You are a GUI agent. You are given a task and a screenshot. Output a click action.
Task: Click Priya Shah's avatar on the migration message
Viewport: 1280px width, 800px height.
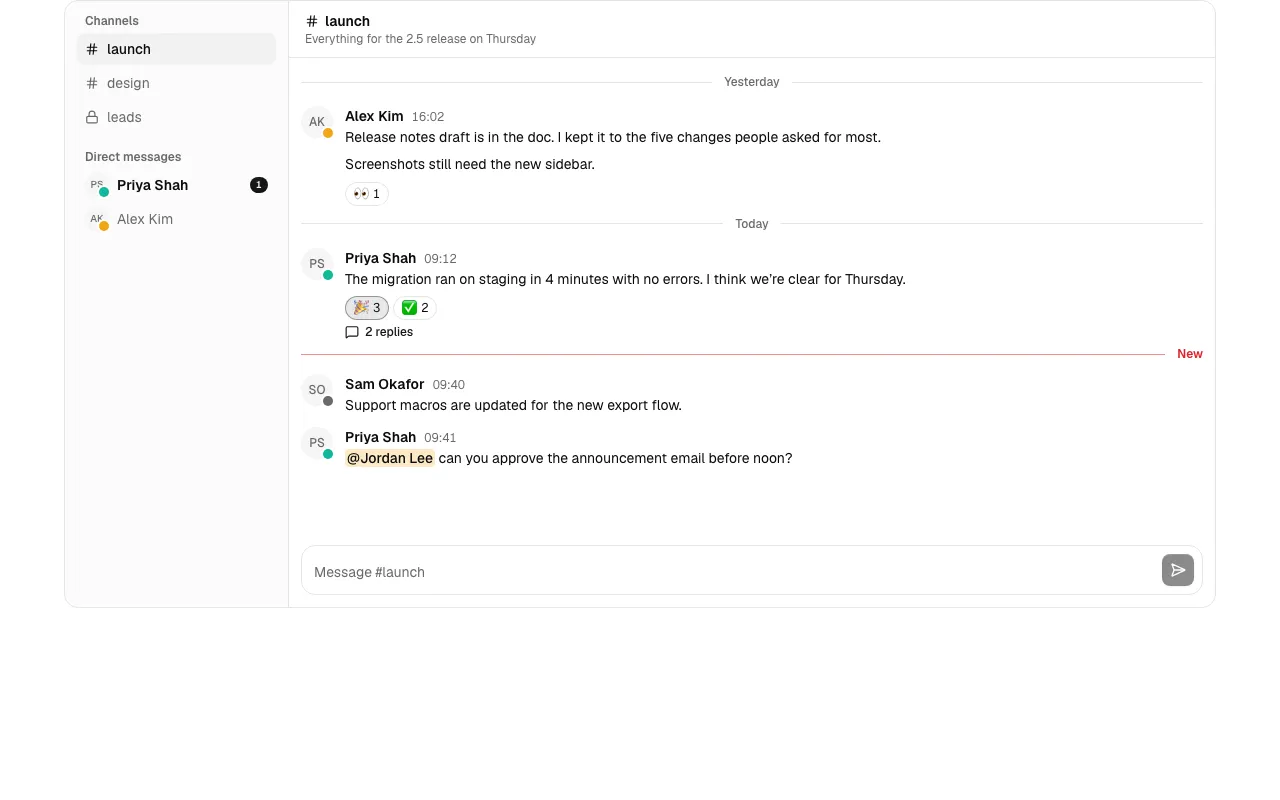click(x=317, y=264)
